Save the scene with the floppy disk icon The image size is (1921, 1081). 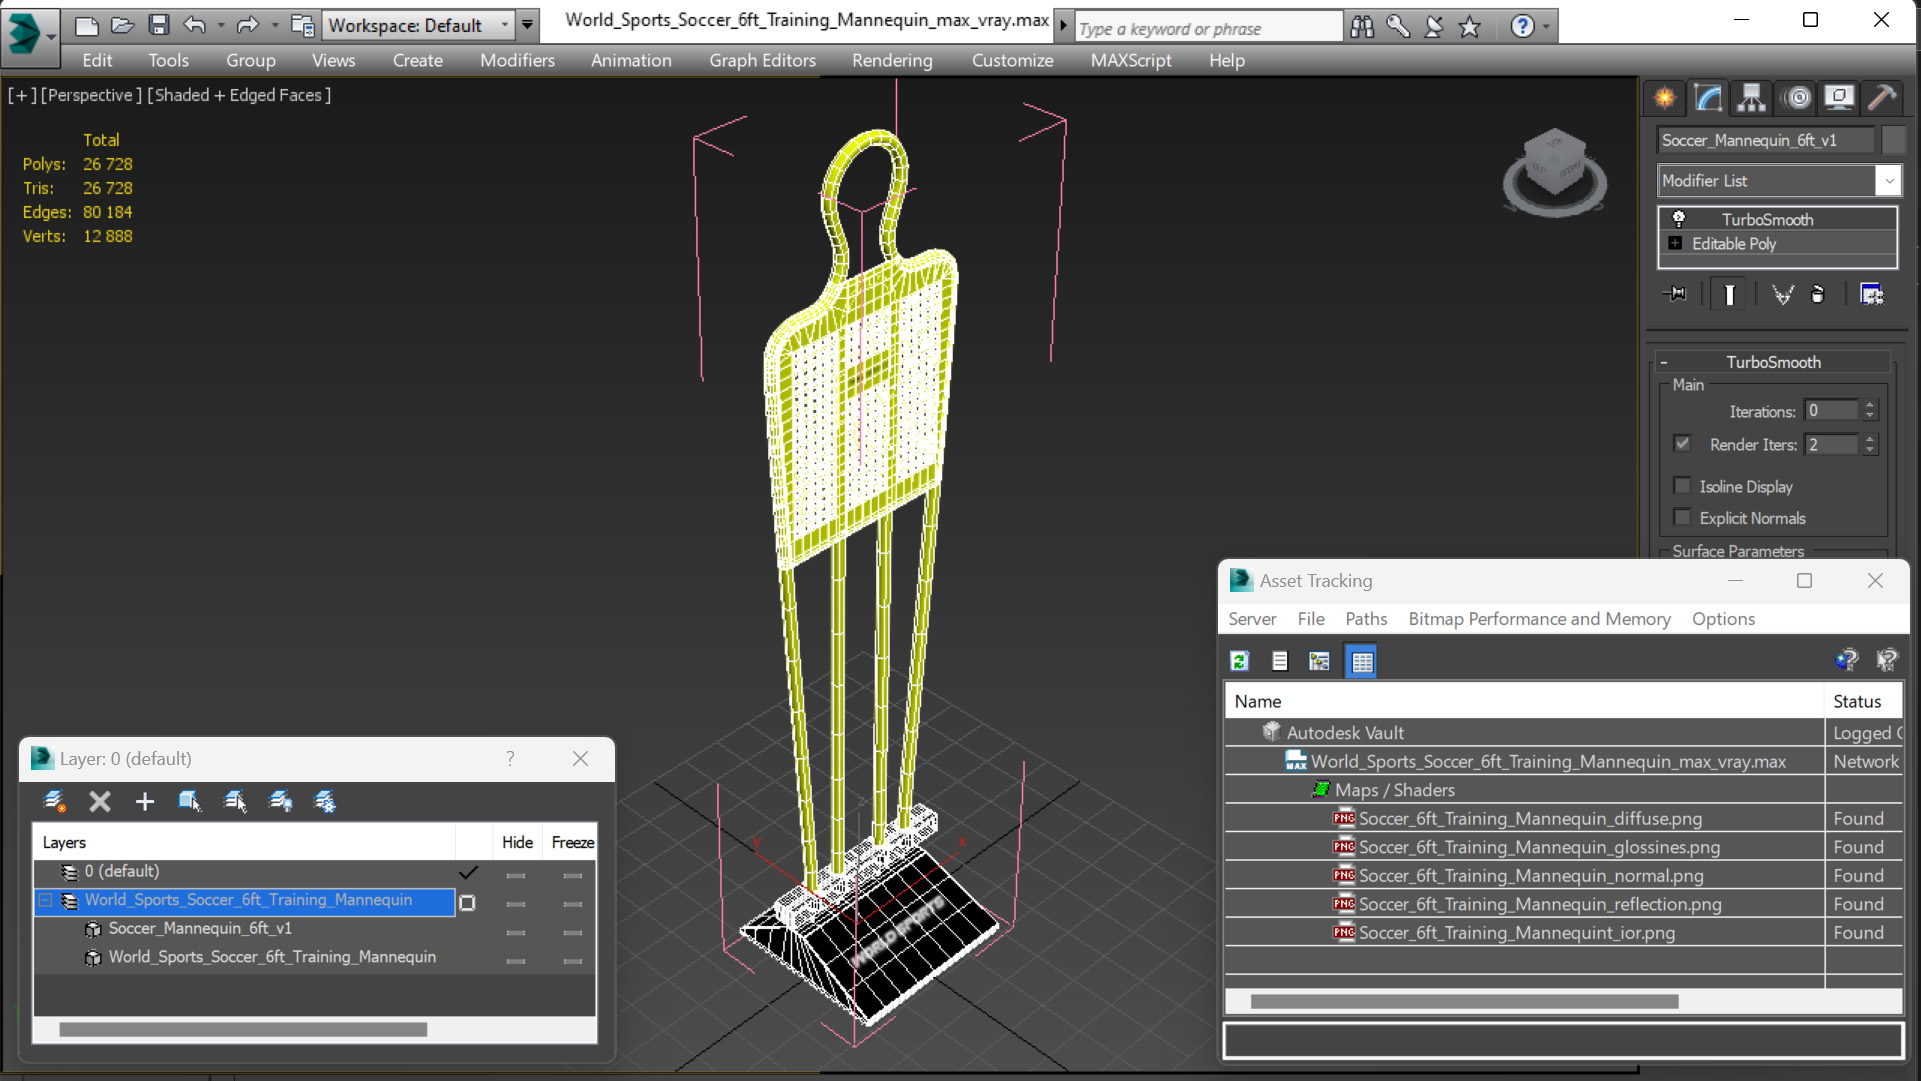(x=158, y=25)
